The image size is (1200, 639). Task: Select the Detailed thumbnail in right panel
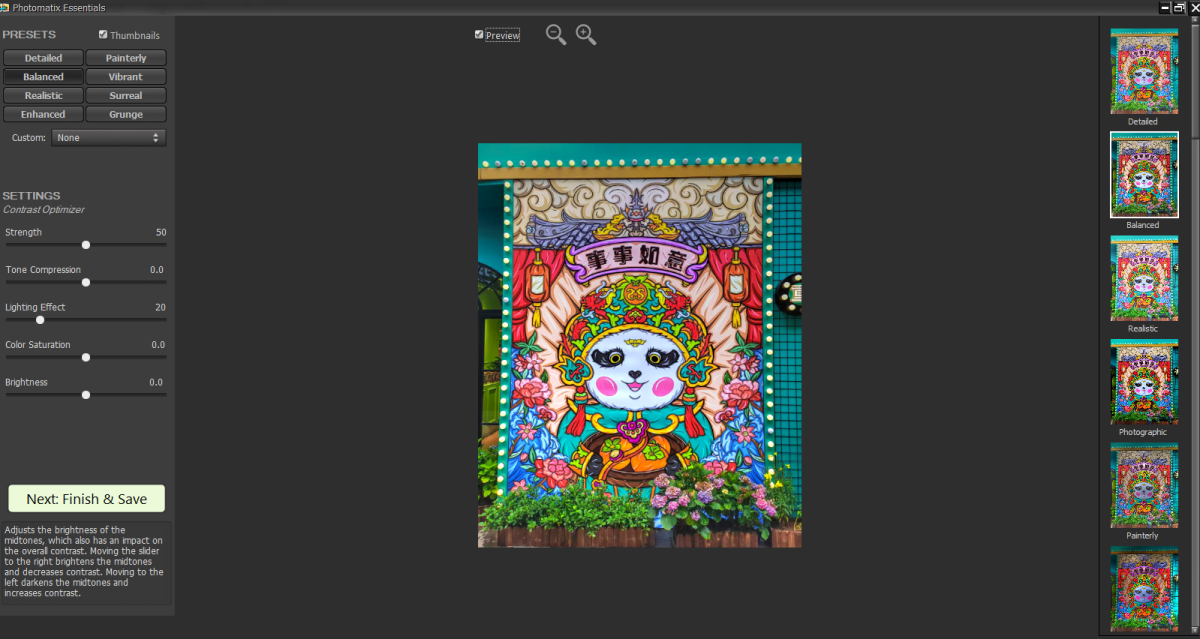point(1144,71)
